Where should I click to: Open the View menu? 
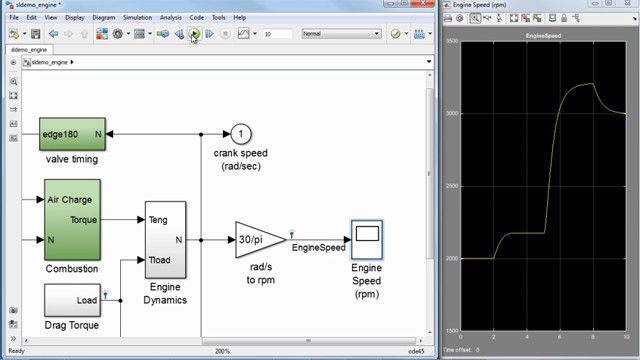[51, 18]
